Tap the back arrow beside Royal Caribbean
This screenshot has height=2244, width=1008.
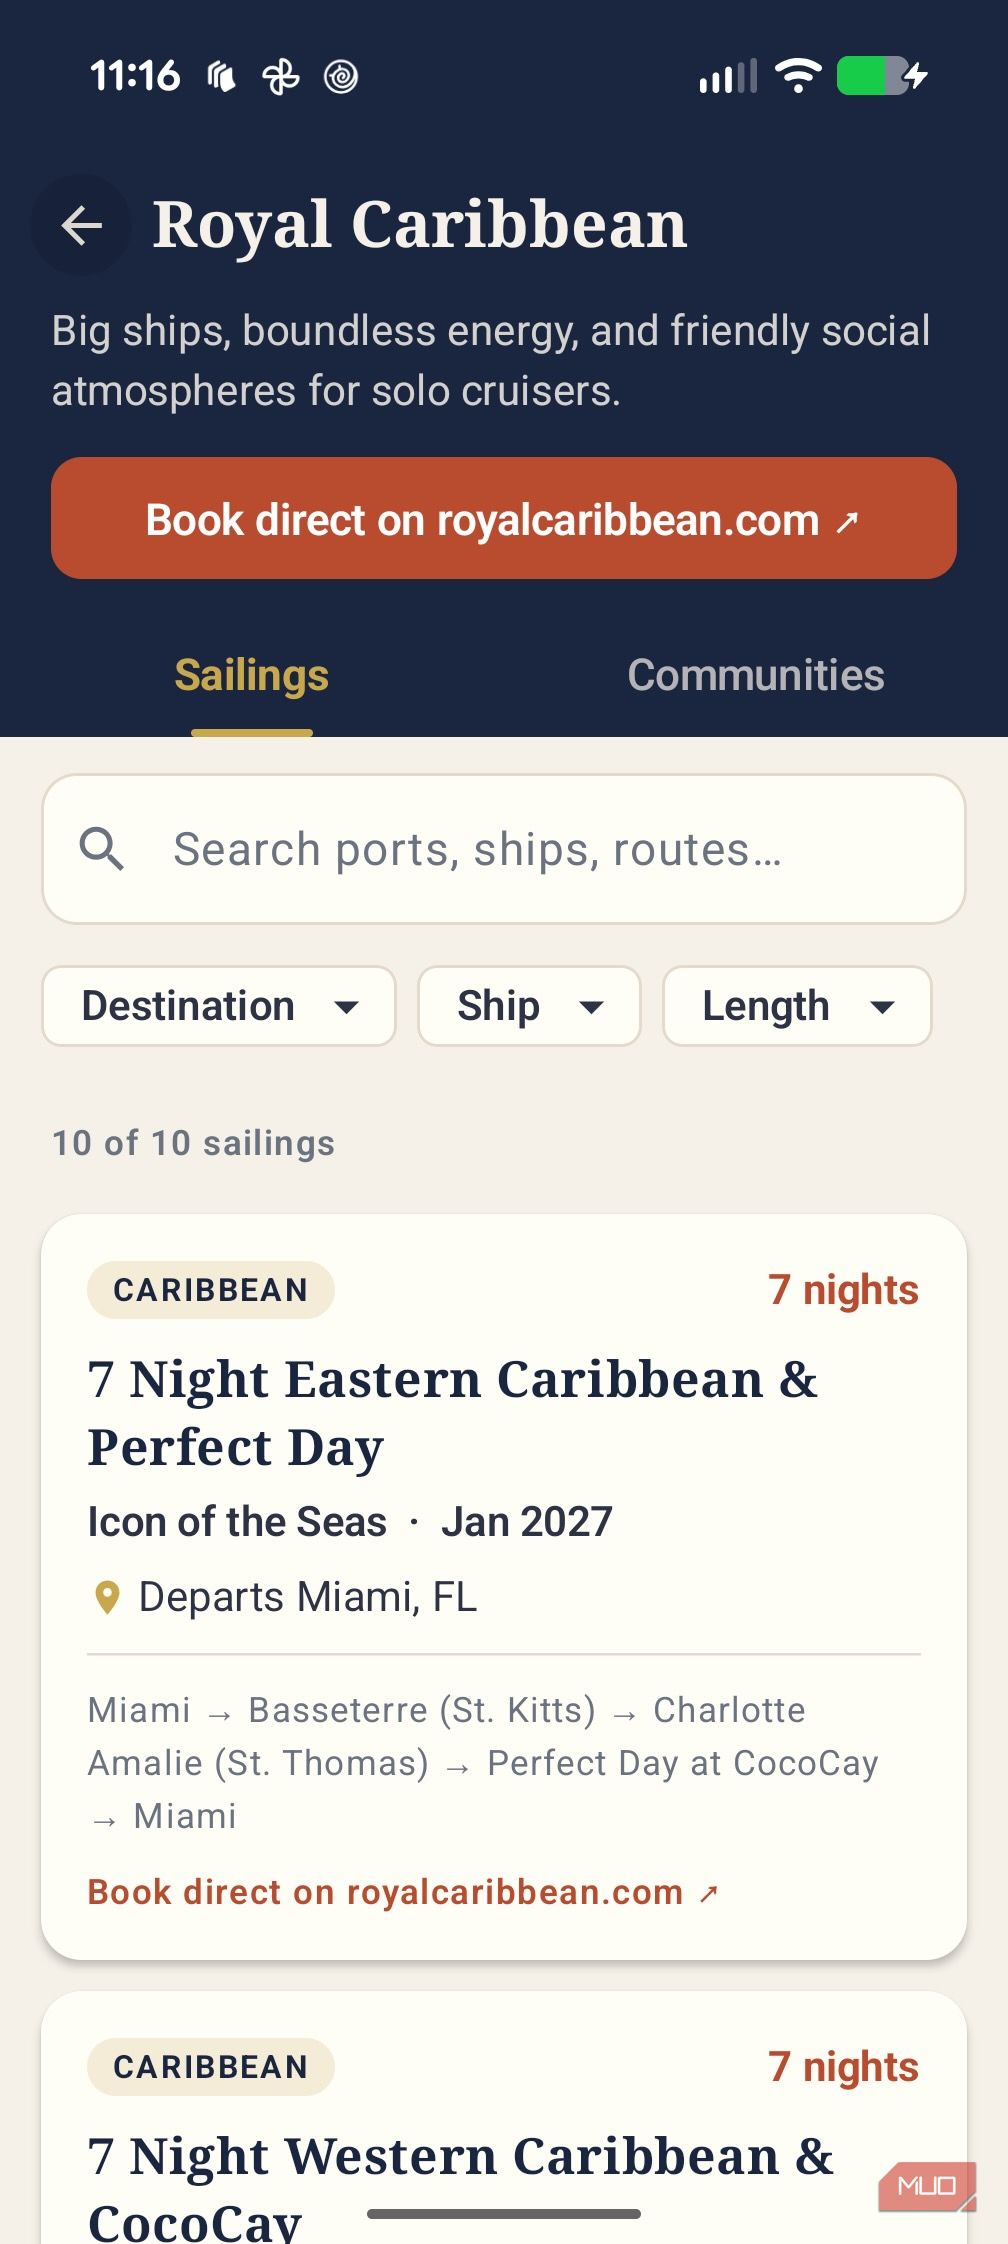point(81,225)
